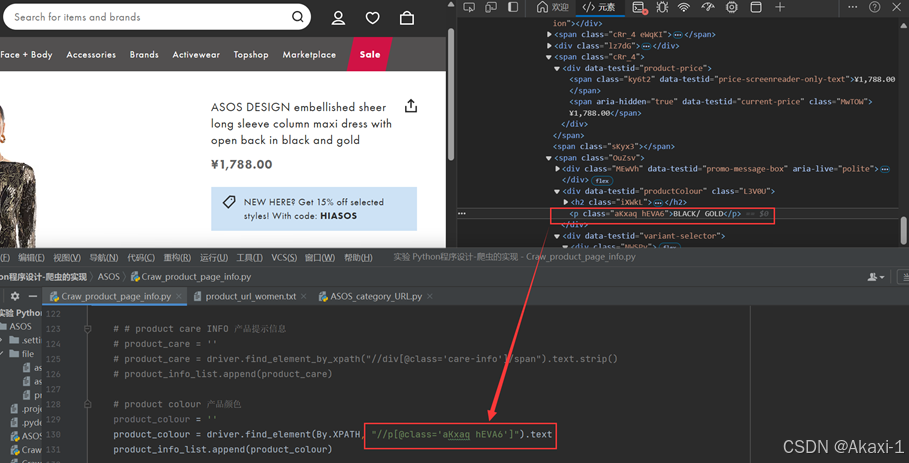909x463 pixels.
Task: Open the DevTools performance gauge icon
Action: point(708,7)
